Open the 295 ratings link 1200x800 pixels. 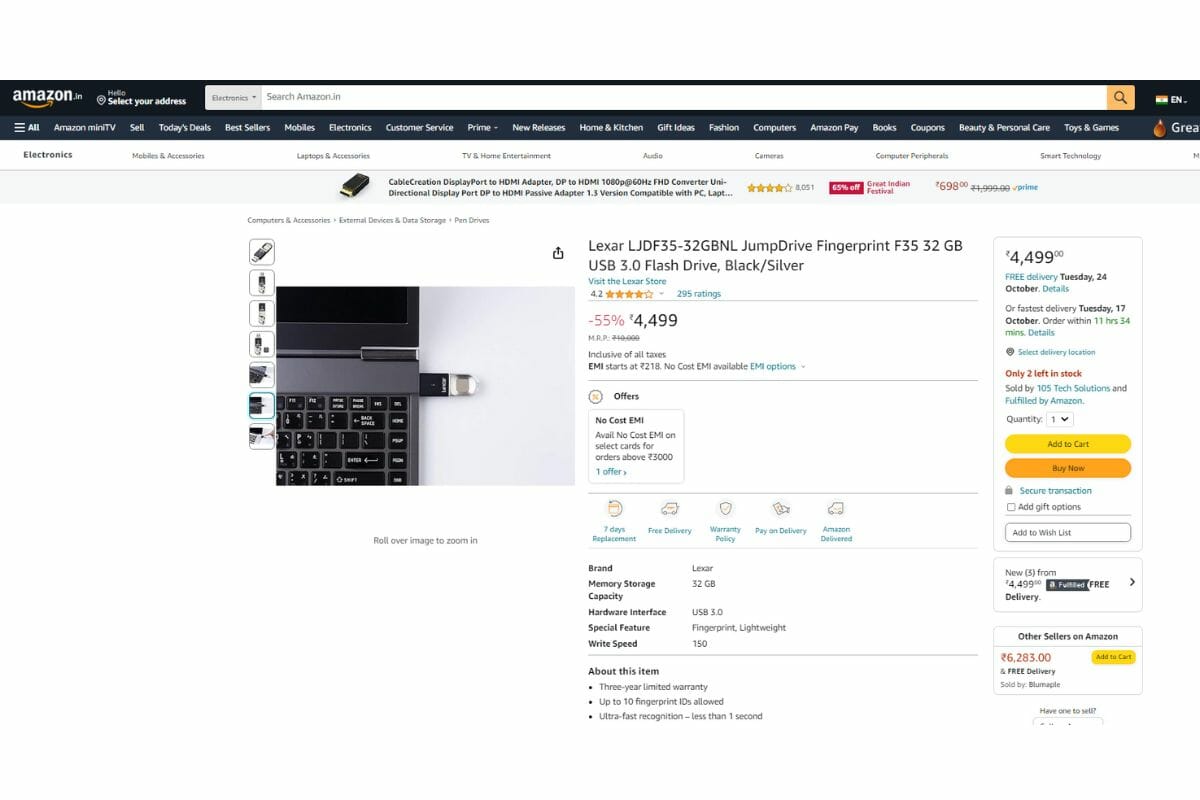tap(699, 294)
